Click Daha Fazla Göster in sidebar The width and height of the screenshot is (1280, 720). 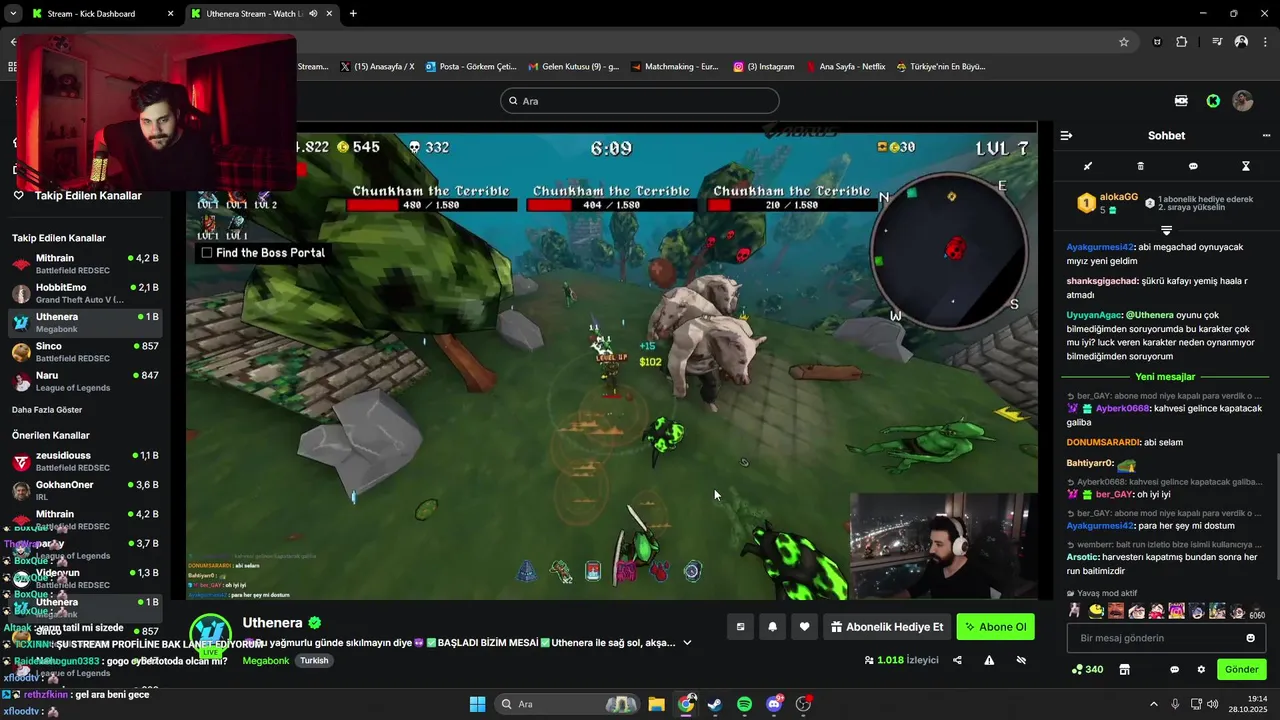coord(47,410)
